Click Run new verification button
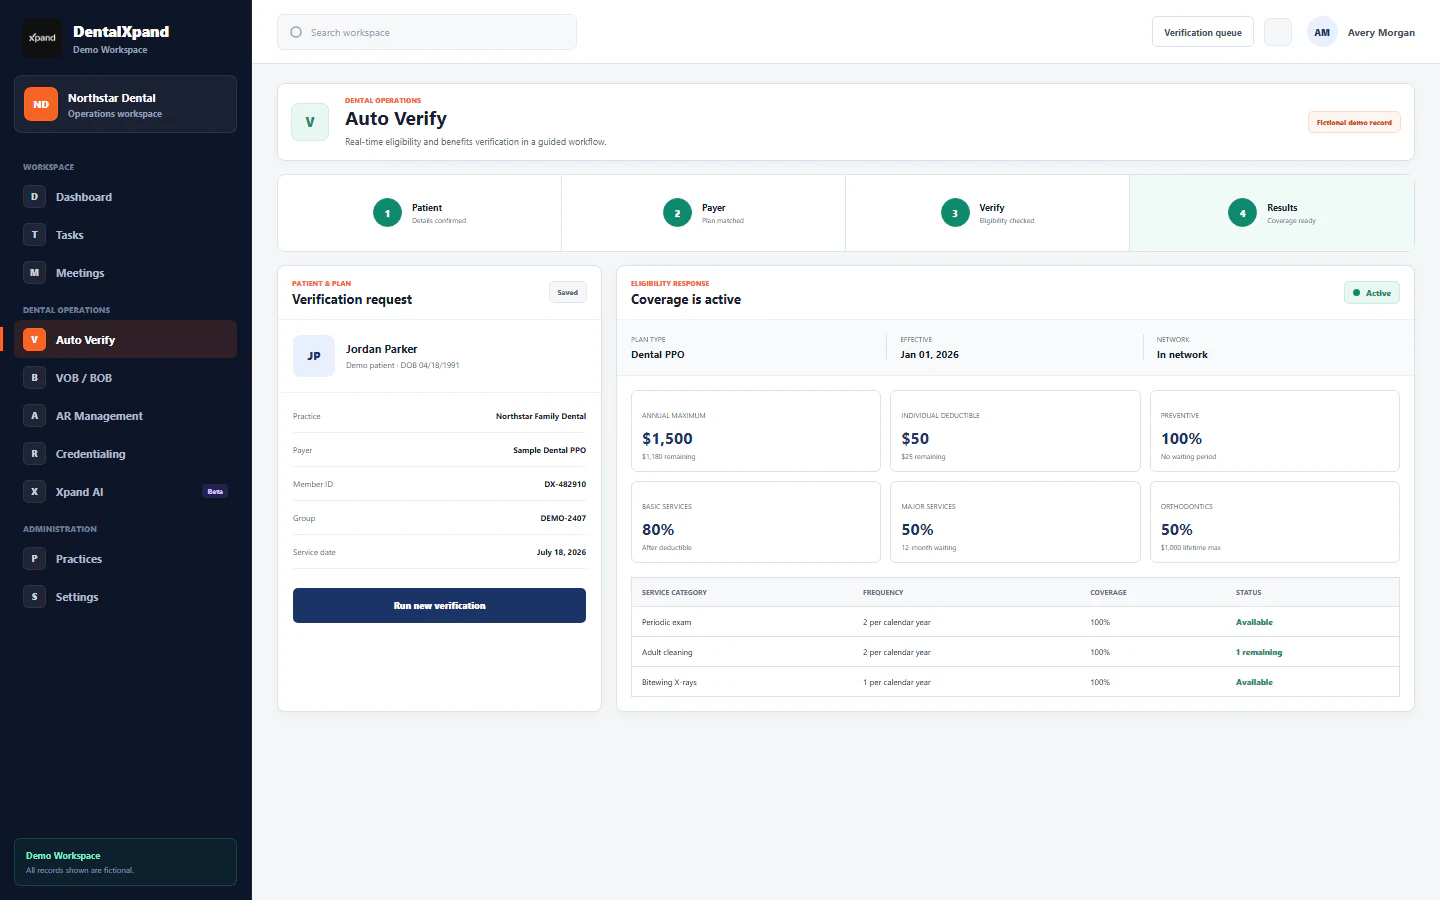Screen dimensions: 1440x900 coord(439,606)
